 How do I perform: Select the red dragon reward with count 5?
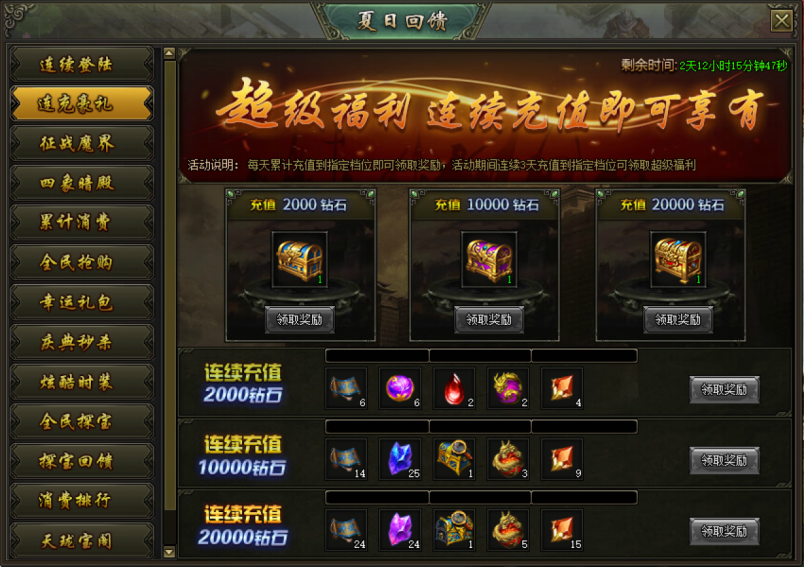(508, 530)
